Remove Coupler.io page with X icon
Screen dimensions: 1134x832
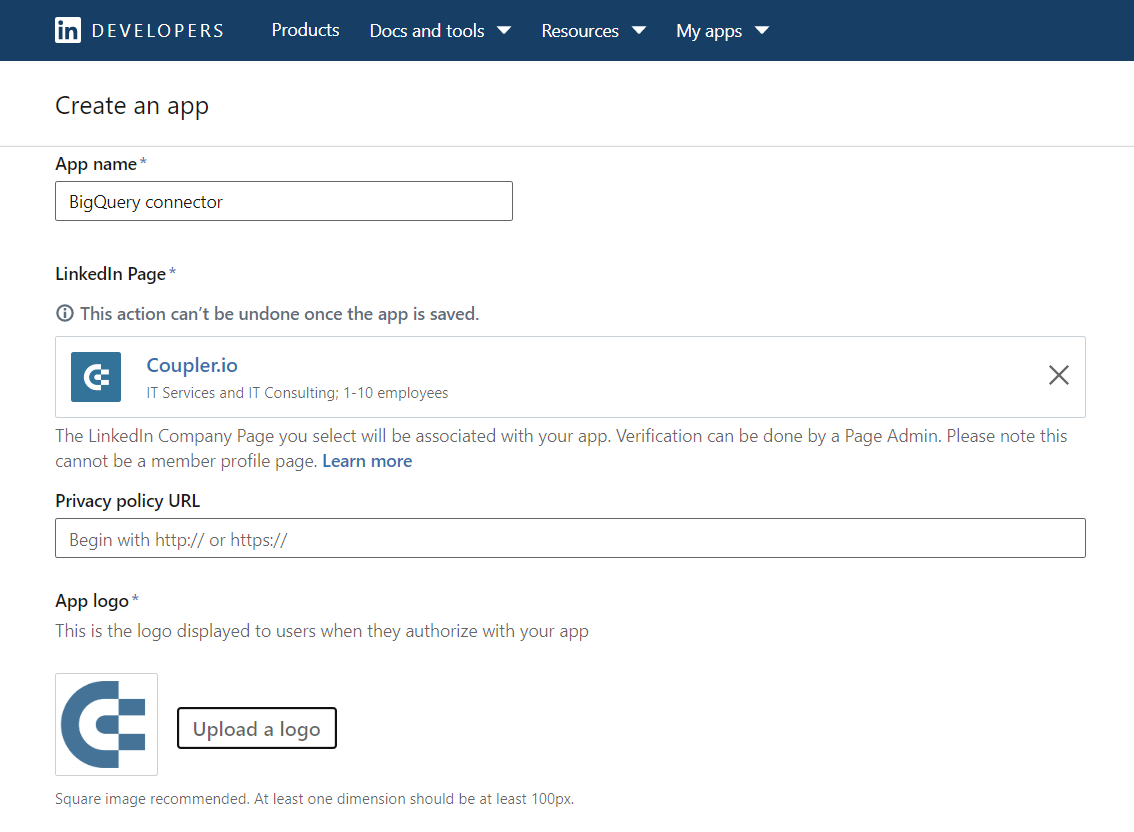coord(1058,375)
